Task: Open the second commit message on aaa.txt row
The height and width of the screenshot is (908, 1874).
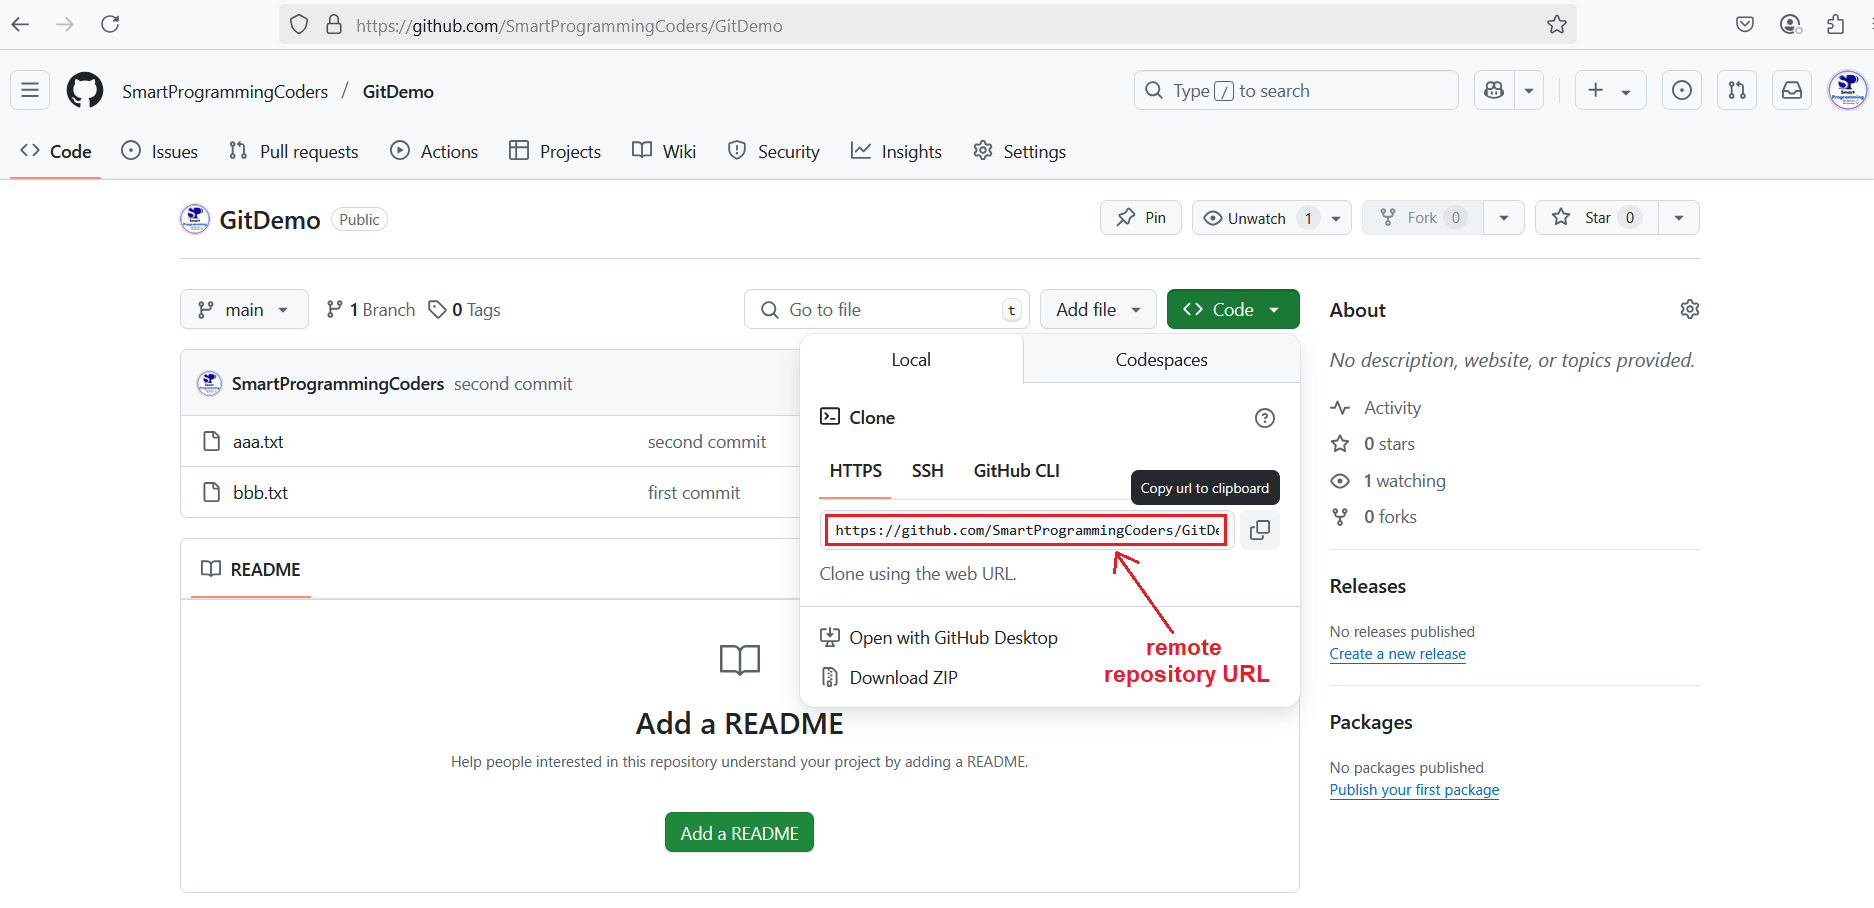Action: coord(706,442)
